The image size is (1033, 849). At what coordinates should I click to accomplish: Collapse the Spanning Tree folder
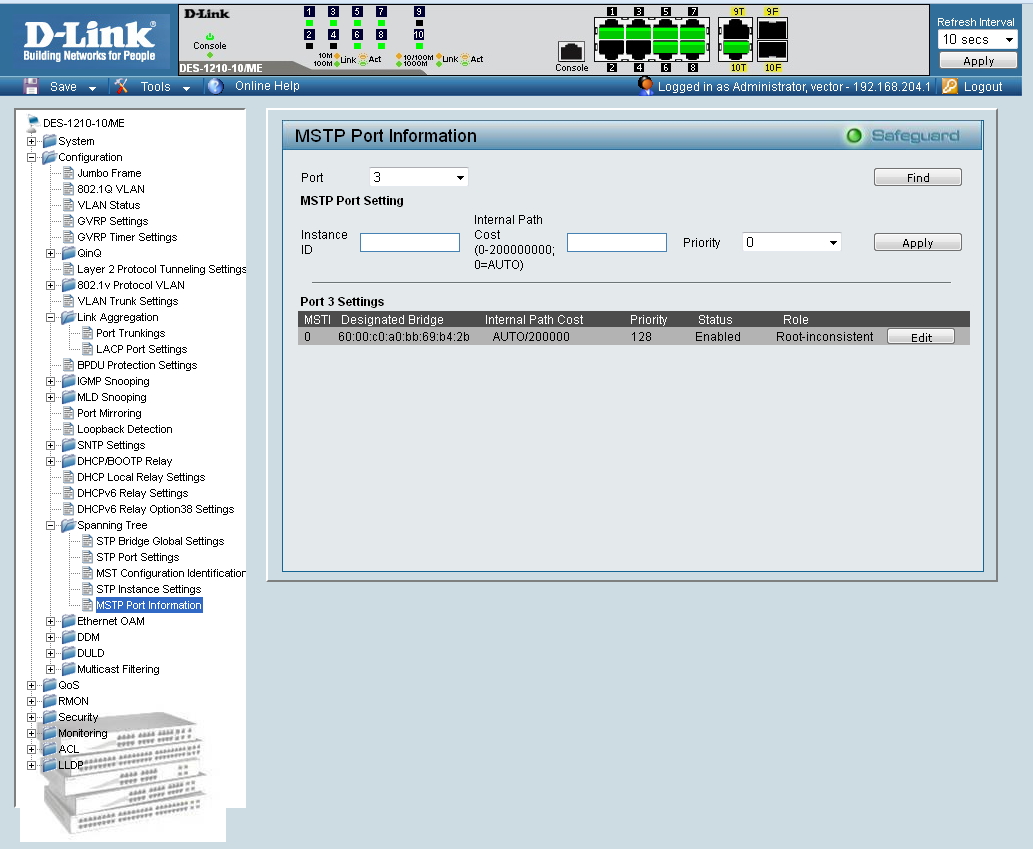(51, 526)
